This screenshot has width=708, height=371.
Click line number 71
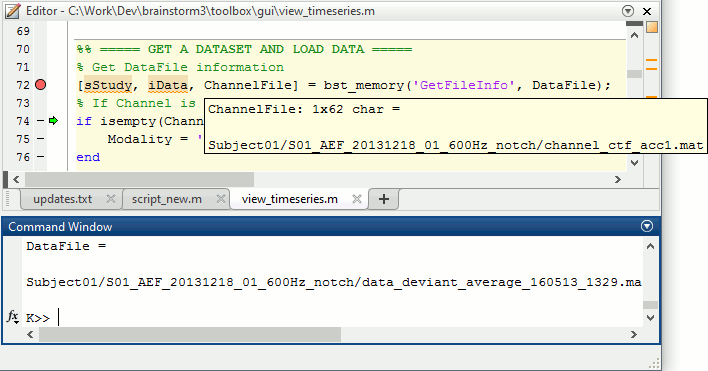tap(23, 67)
